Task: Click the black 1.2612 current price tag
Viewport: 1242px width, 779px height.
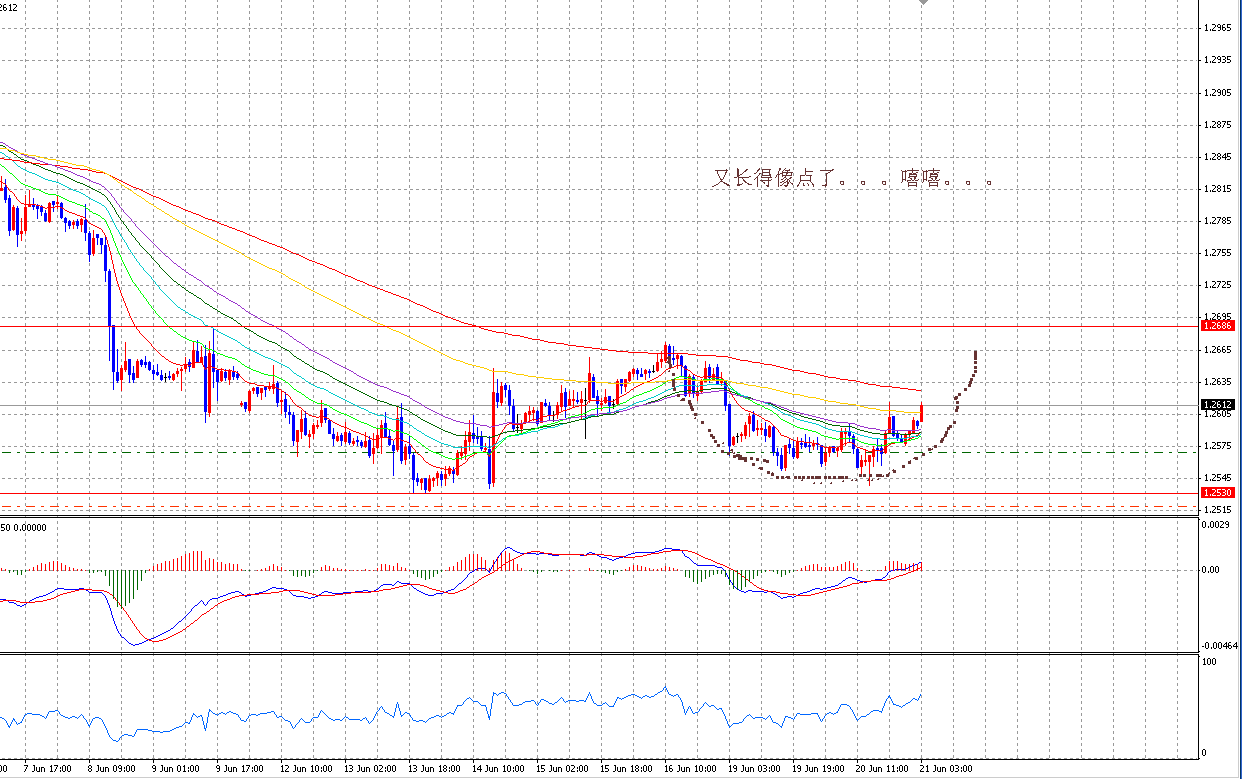Action: 1218,404
